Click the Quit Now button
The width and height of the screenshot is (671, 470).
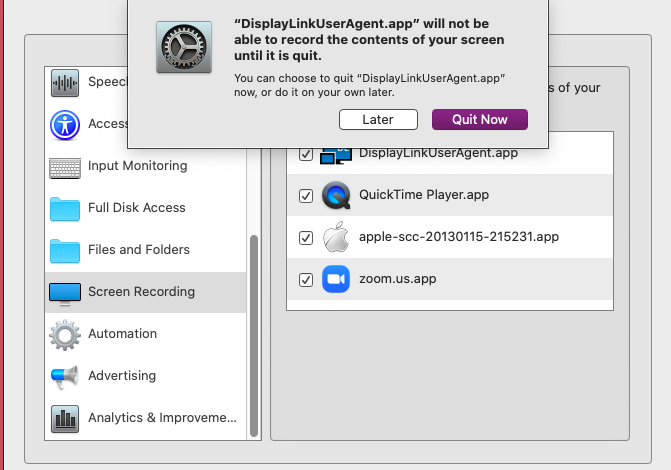coord(480,119)
